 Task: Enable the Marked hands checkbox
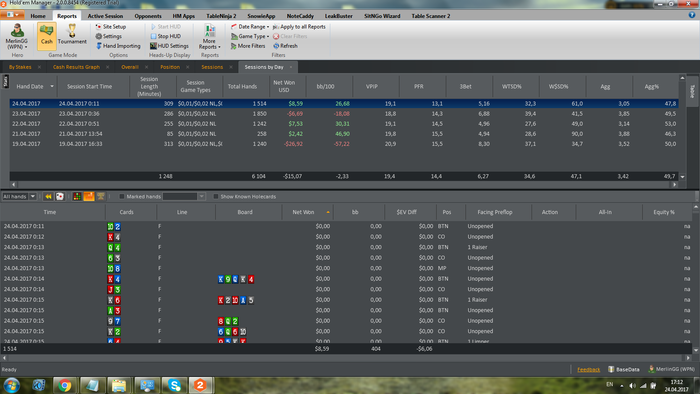121,196
